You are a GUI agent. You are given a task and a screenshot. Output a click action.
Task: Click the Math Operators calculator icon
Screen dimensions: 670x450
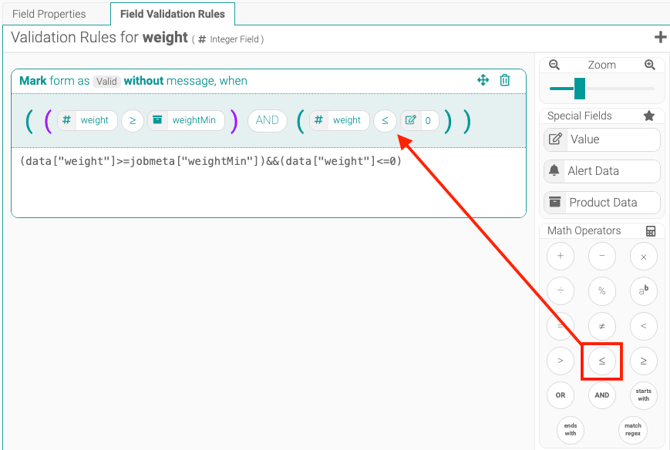tap(650, 231)
